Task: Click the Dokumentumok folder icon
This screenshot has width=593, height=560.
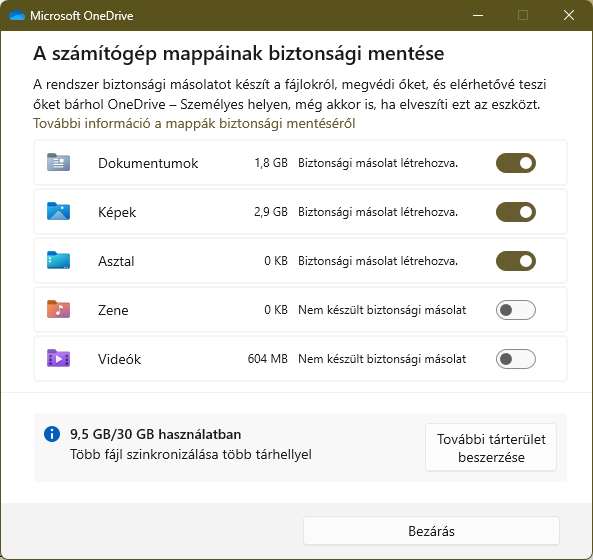Action: pyautogui.click(x=58, y=162)
